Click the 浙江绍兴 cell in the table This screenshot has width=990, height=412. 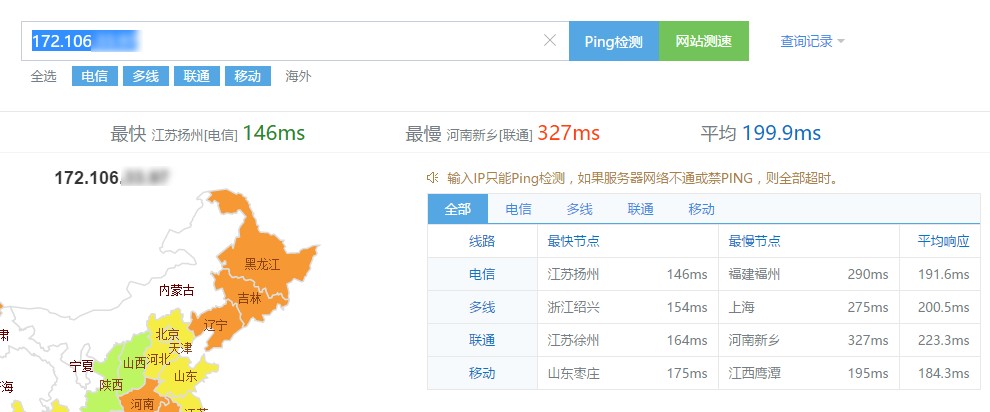[573, 307]
